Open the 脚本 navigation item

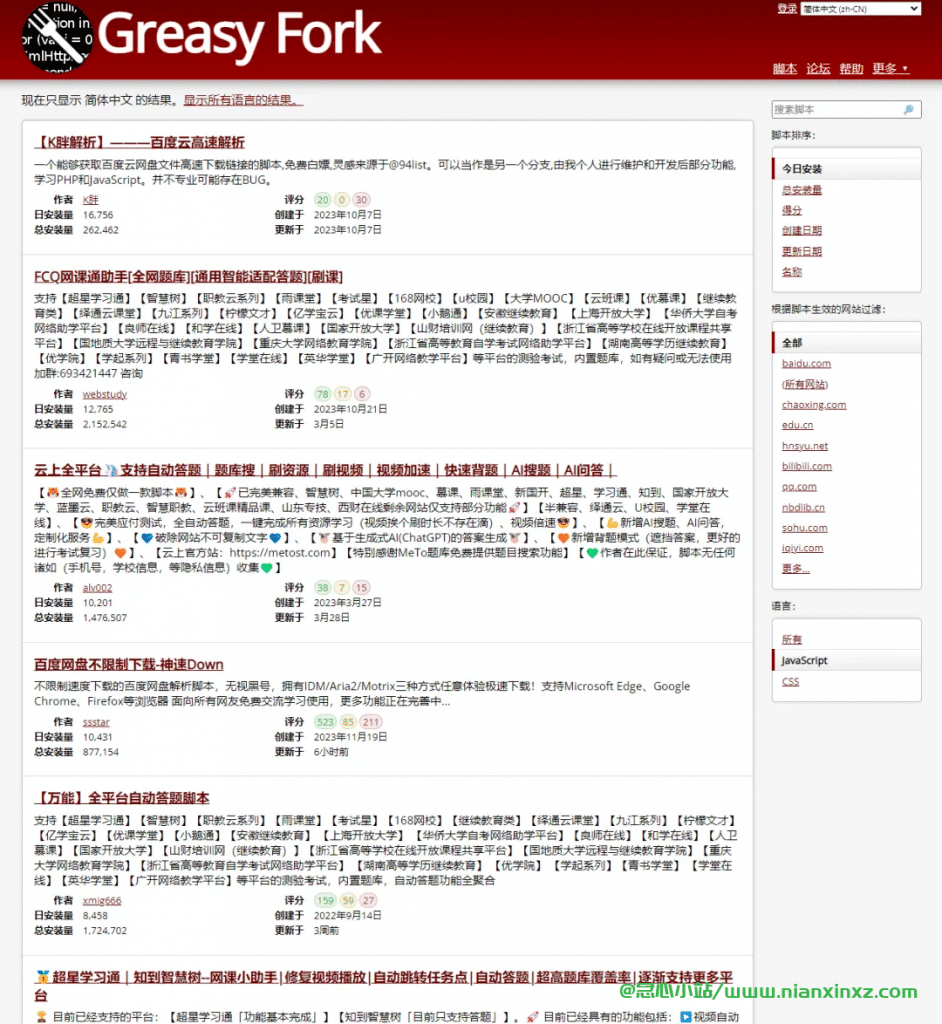(x=785, y=69)
